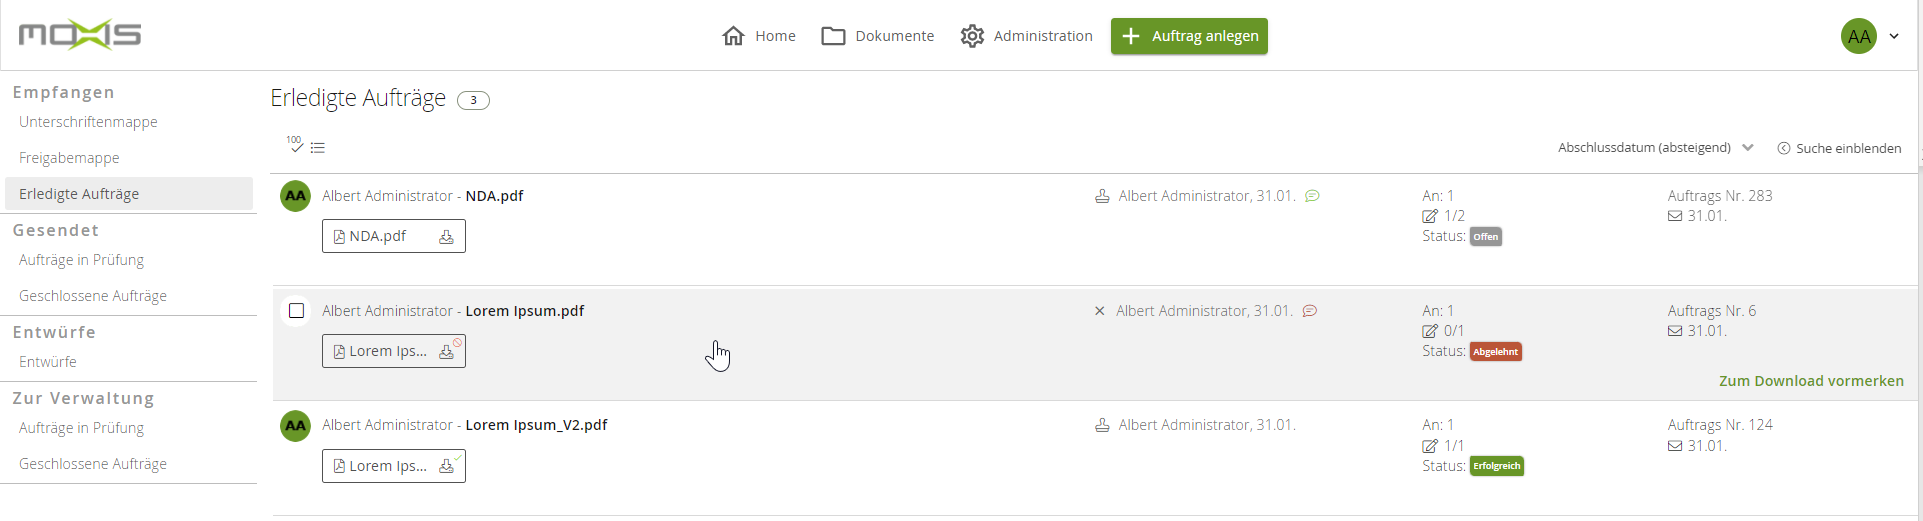Select Freigabemappe in the sidebar
Viewport: 1923px width, 521px height.
69,158
